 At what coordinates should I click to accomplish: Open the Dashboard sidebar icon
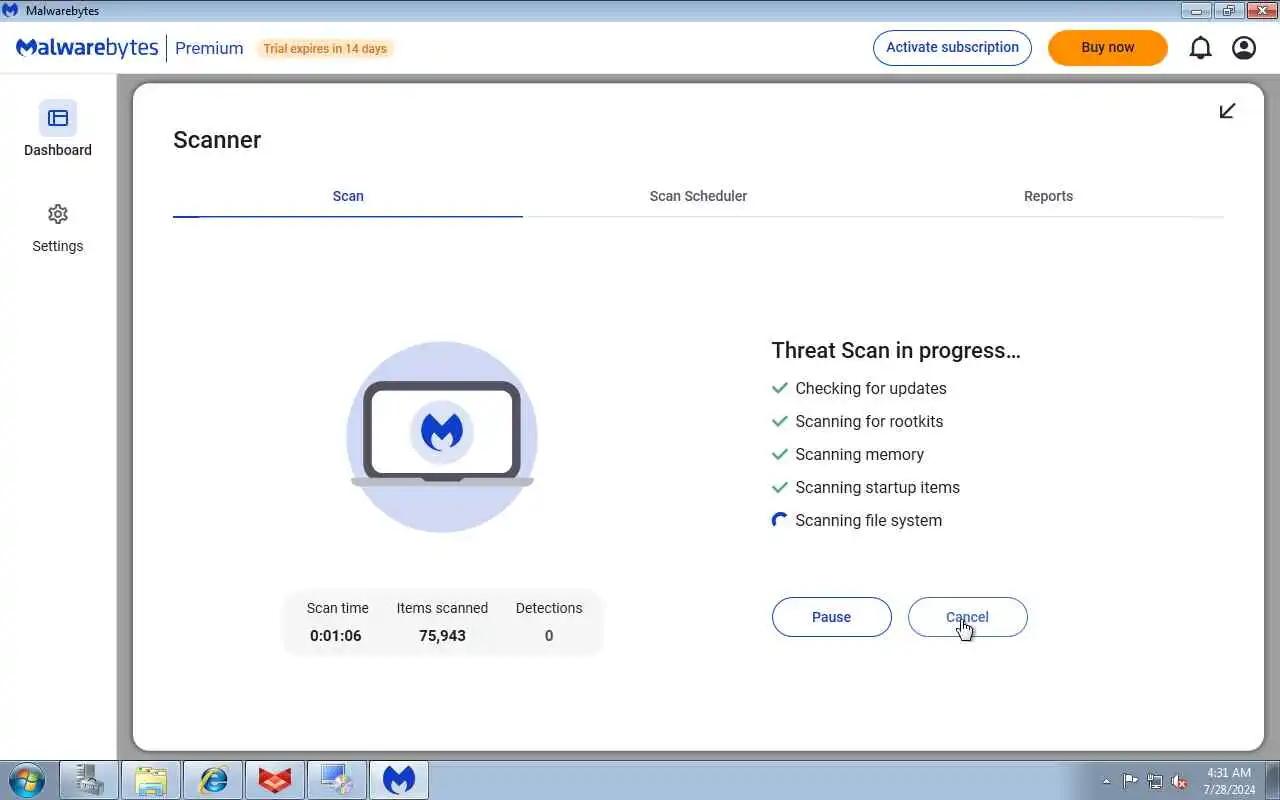(58, 118)
